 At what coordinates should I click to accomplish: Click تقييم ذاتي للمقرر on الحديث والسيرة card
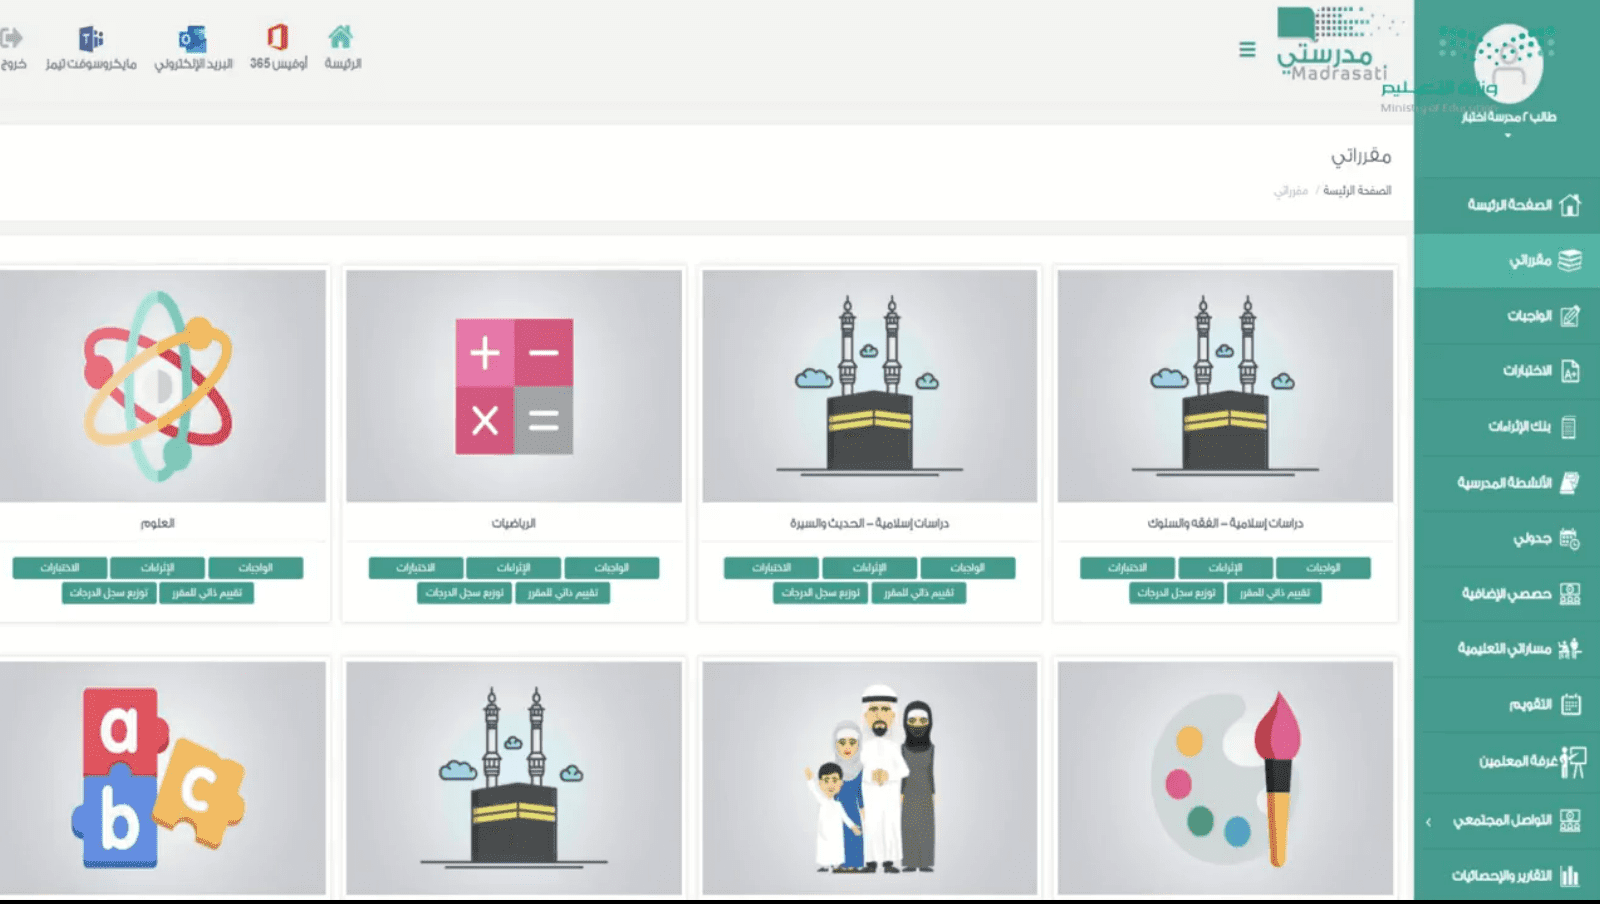(919, 593)
